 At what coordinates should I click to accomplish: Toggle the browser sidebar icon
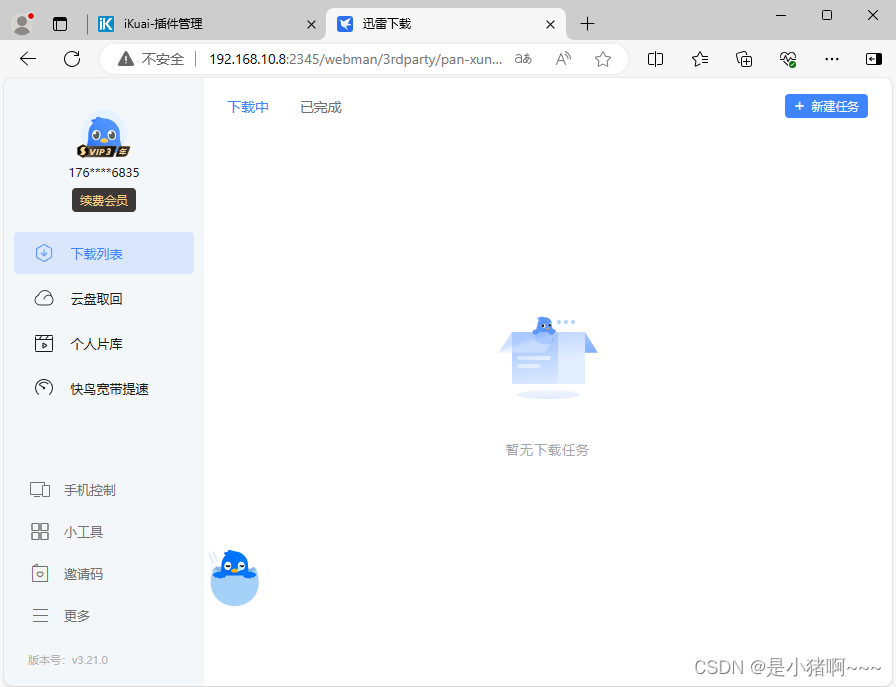coord(874,59)
